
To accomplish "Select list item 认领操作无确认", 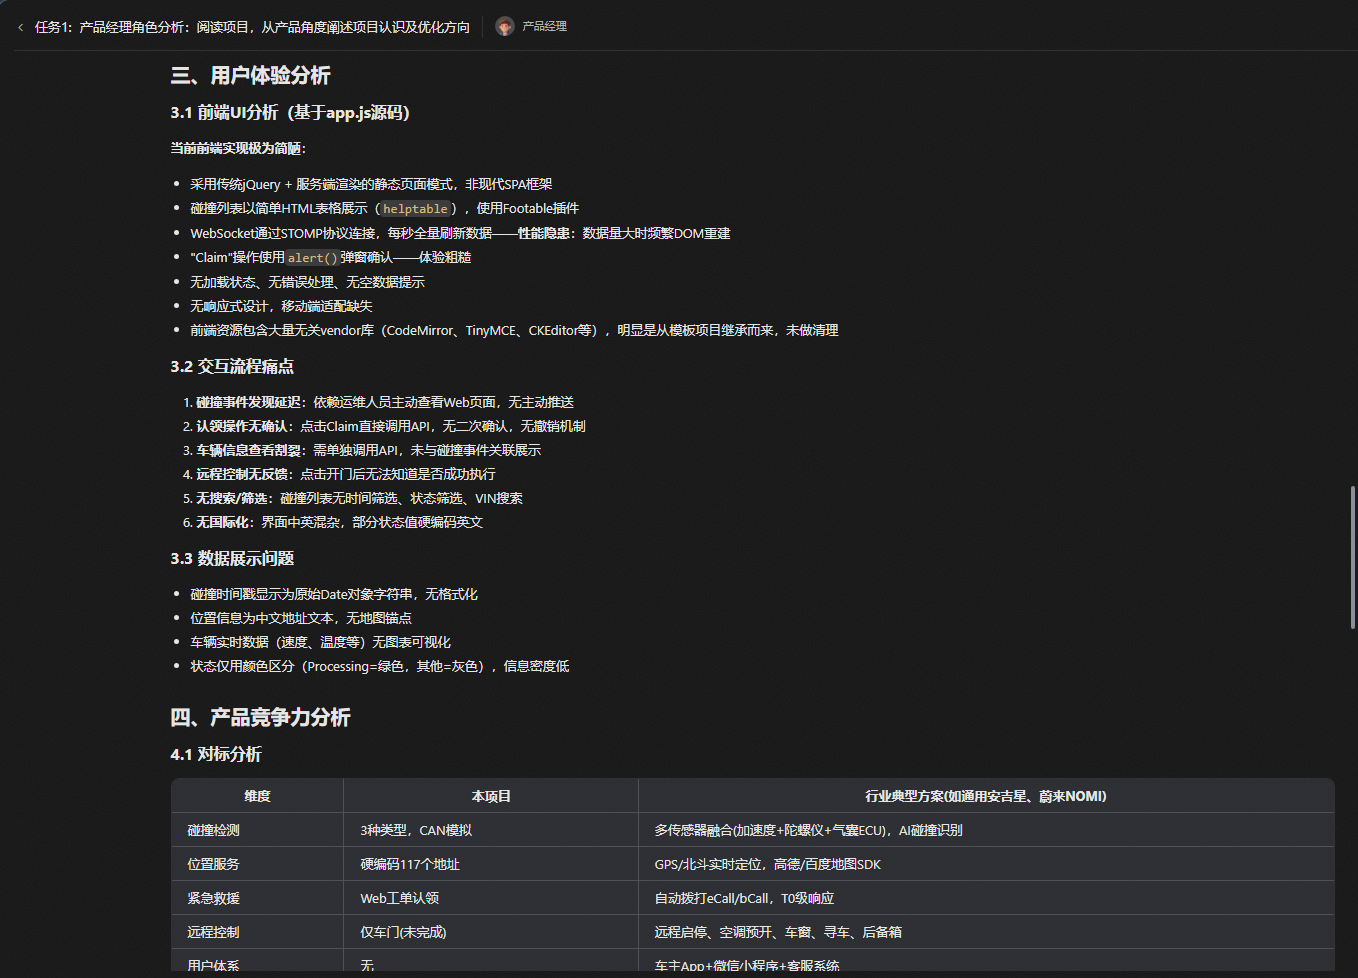I will pyautogui.click(x=391, y=426).
